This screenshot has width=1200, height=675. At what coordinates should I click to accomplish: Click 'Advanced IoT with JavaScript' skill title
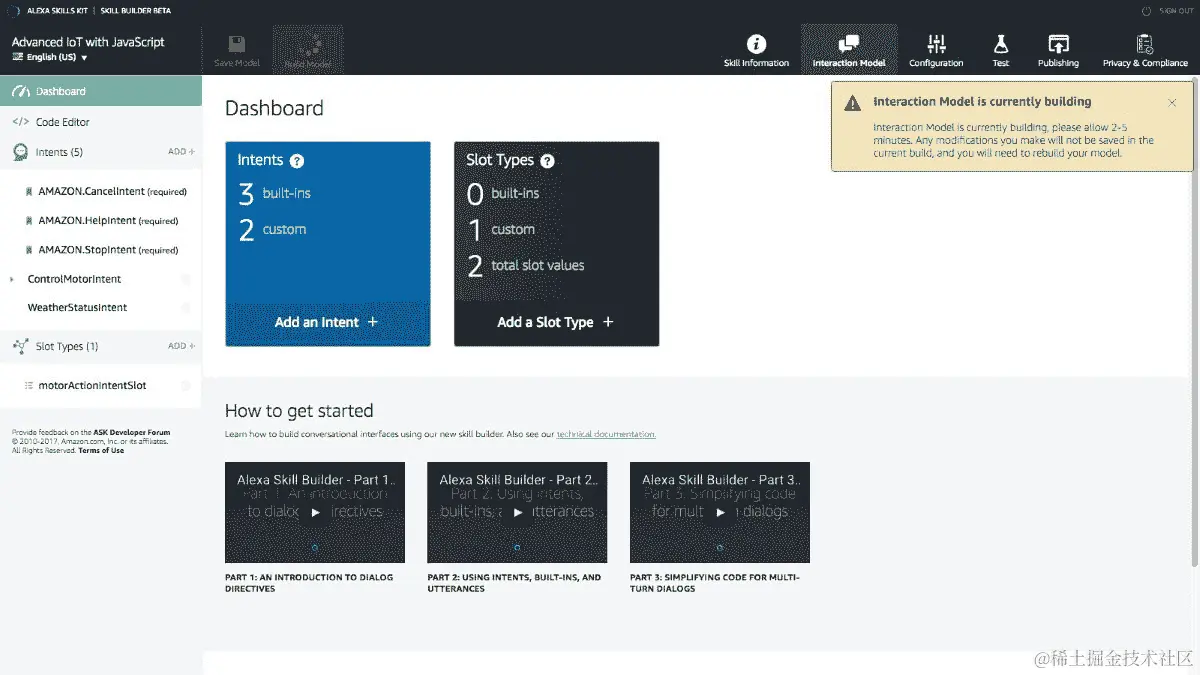click(x=88, y=42)
